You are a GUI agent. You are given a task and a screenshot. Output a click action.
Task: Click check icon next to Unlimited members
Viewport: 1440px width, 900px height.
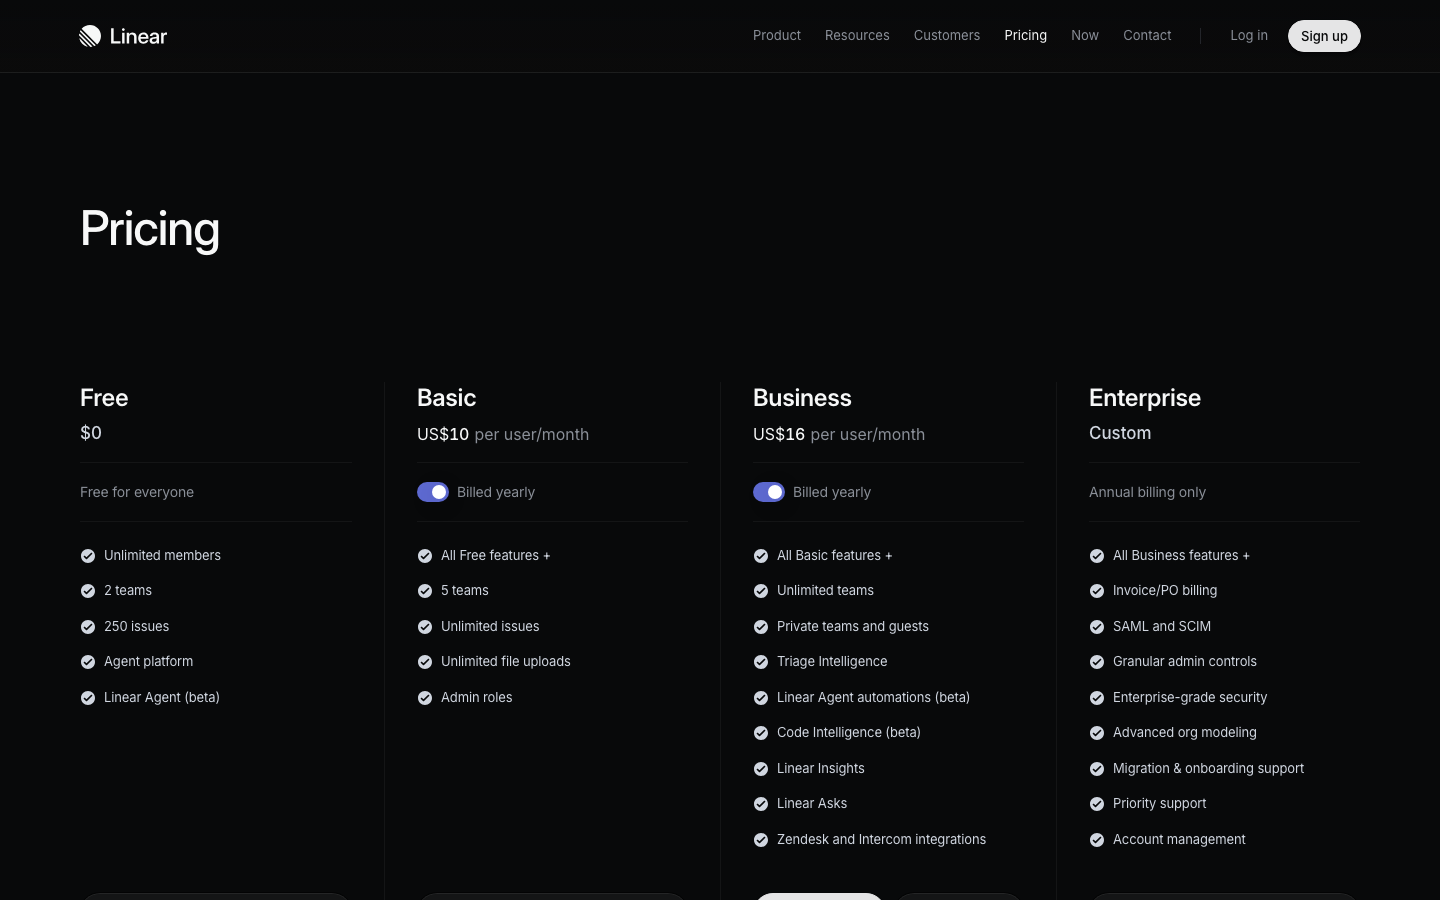click(x=88, y=556)
